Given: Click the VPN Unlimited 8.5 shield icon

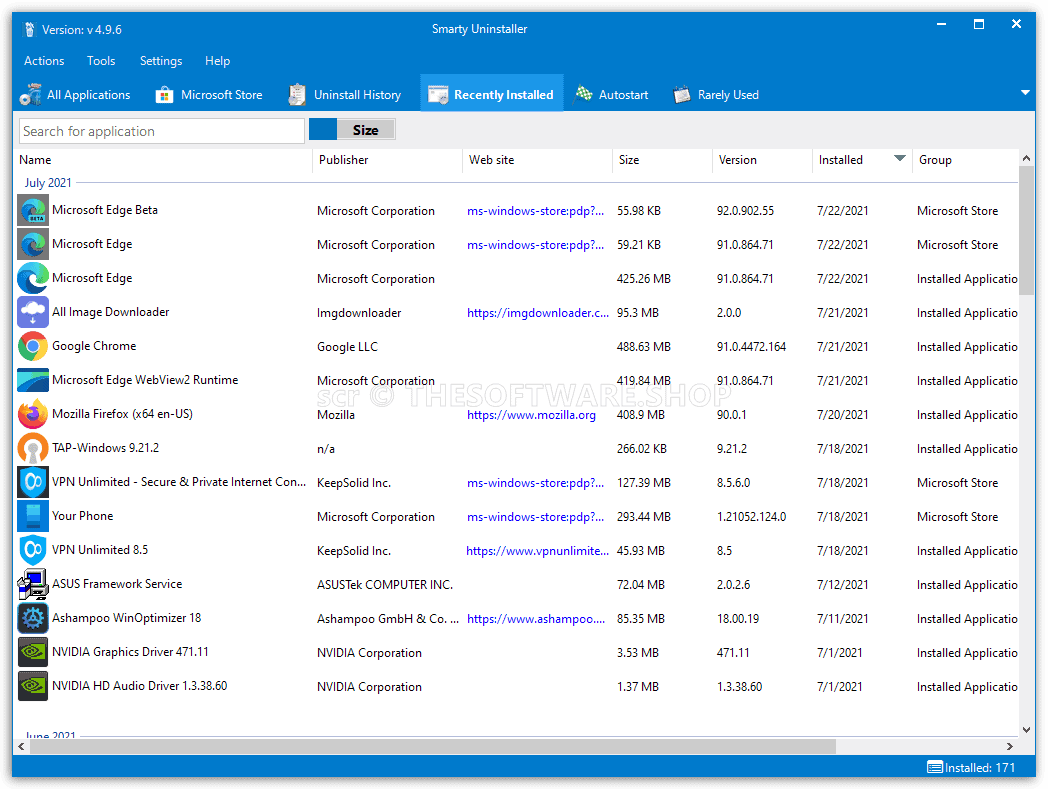Looking at the screenshot, I should pos(33,550).
